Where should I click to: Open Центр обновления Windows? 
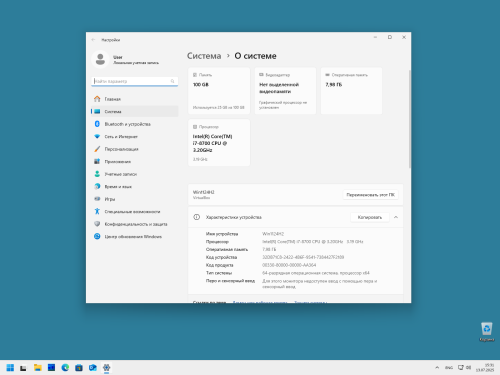(x=134, y=236)
